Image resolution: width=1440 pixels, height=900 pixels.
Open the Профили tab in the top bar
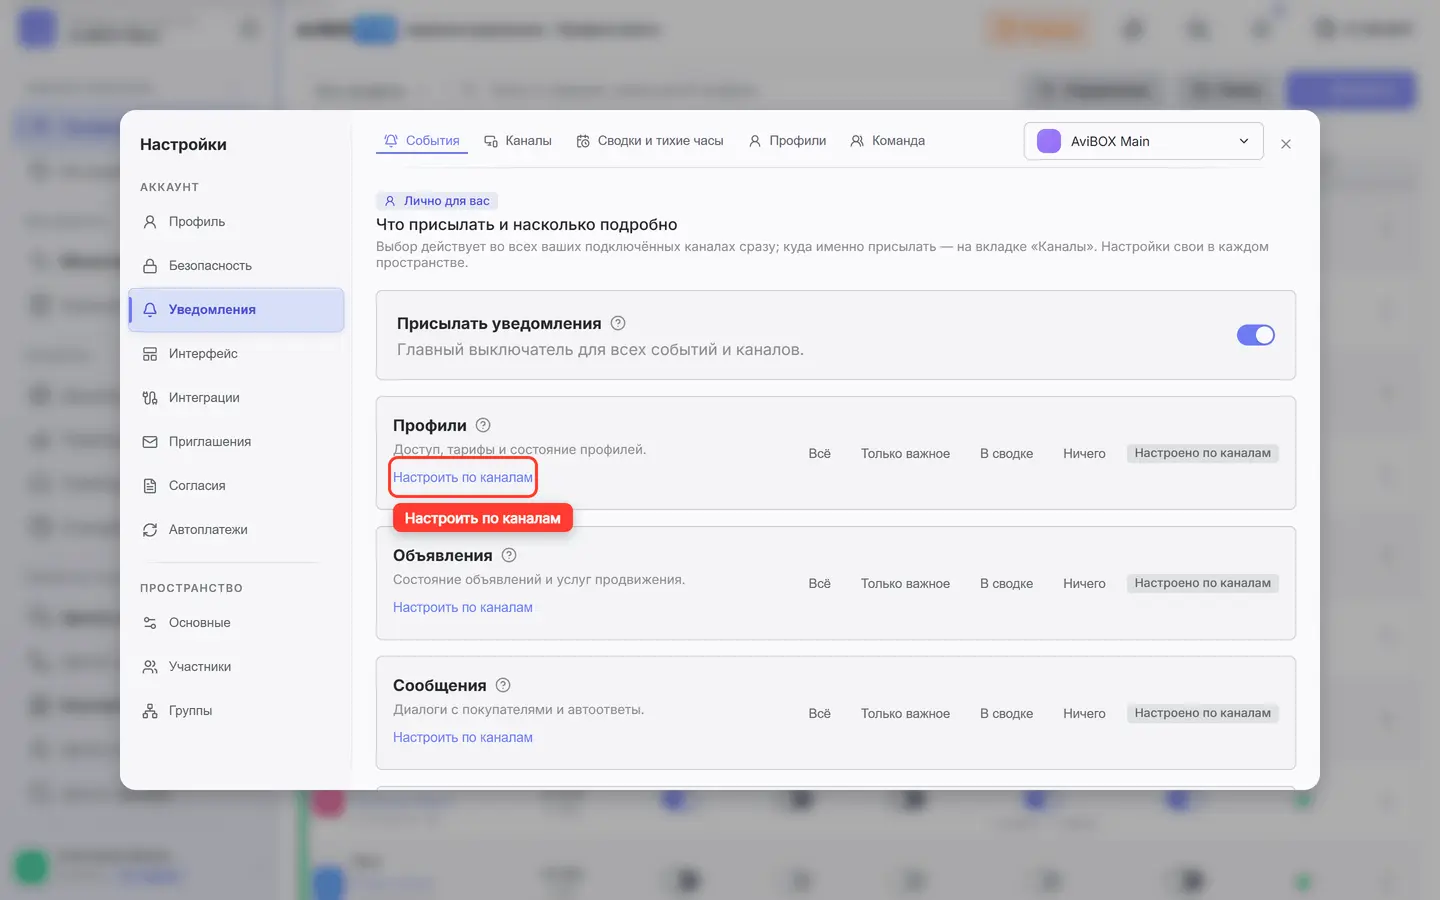click(788, 141)
